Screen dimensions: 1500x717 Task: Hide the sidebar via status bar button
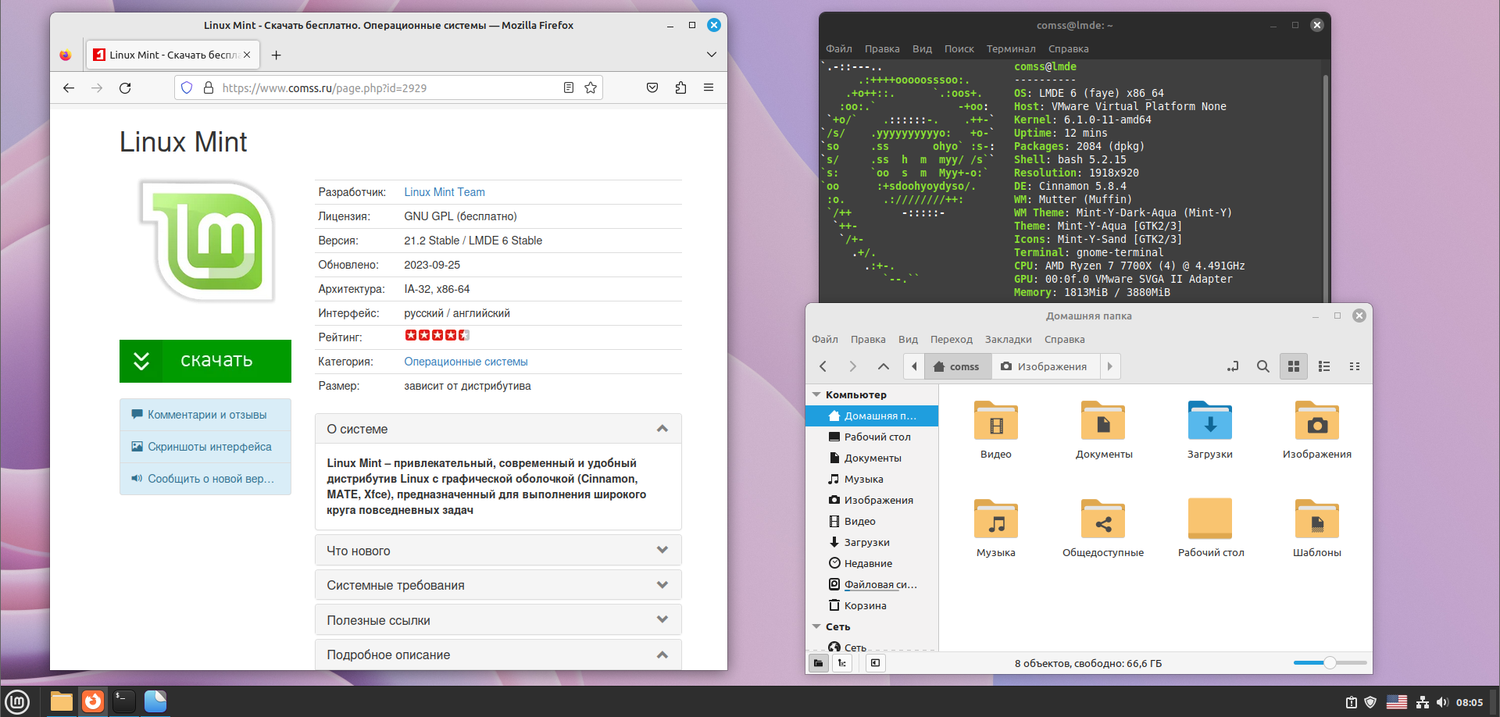coord(875,663)
